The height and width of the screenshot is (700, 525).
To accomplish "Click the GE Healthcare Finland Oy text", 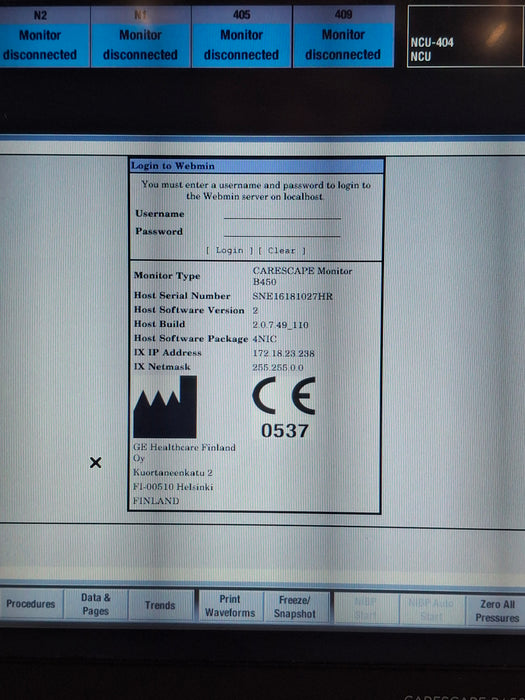I will click(184, 453).
